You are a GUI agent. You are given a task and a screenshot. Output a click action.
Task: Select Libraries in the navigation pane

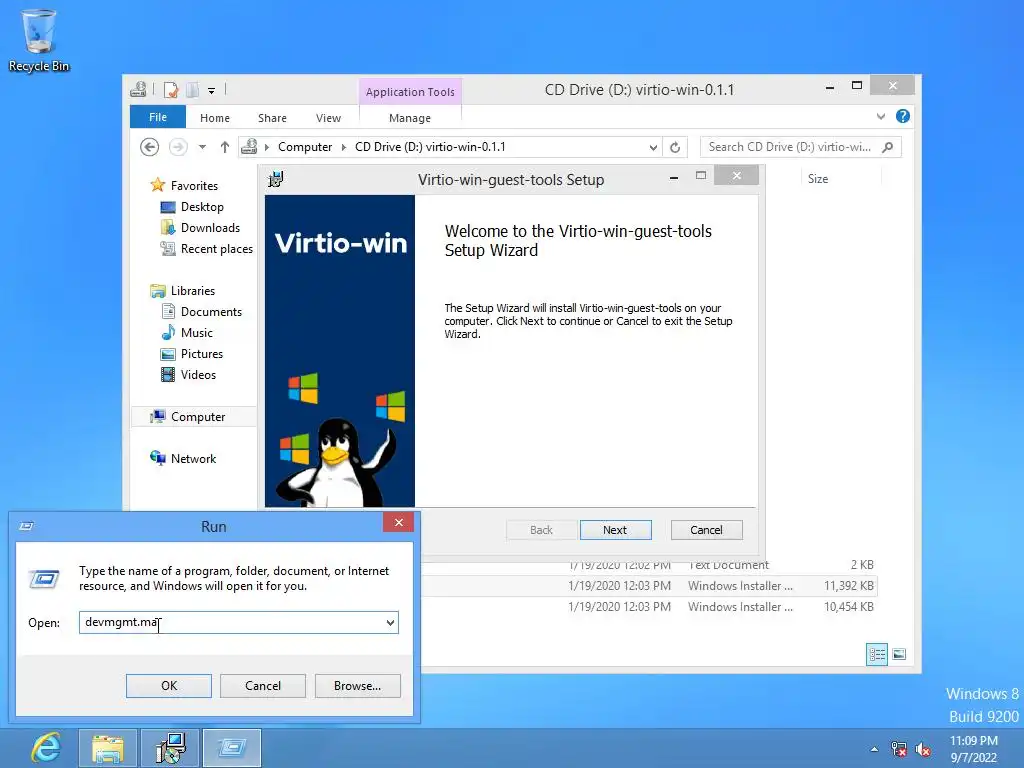[193, 291]
